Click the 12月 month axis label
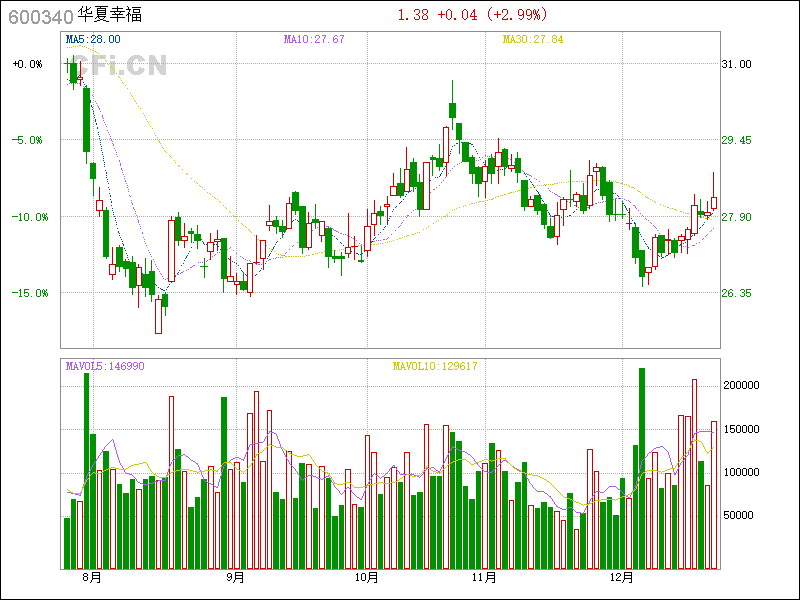The image size is (800, 600). coord(621,578)
